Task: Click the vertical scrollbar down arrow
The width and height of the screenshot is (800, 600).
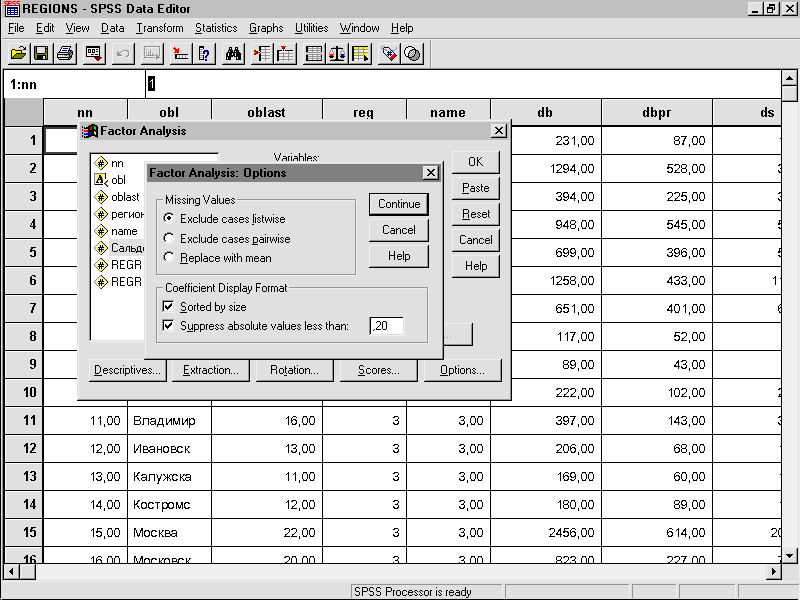Action: tap(789, 556)
